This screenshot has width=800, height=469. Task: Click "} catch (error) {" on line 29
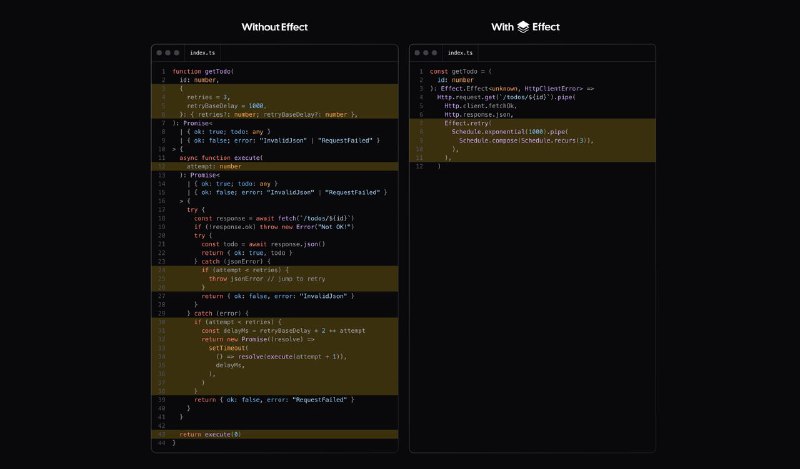218,313
